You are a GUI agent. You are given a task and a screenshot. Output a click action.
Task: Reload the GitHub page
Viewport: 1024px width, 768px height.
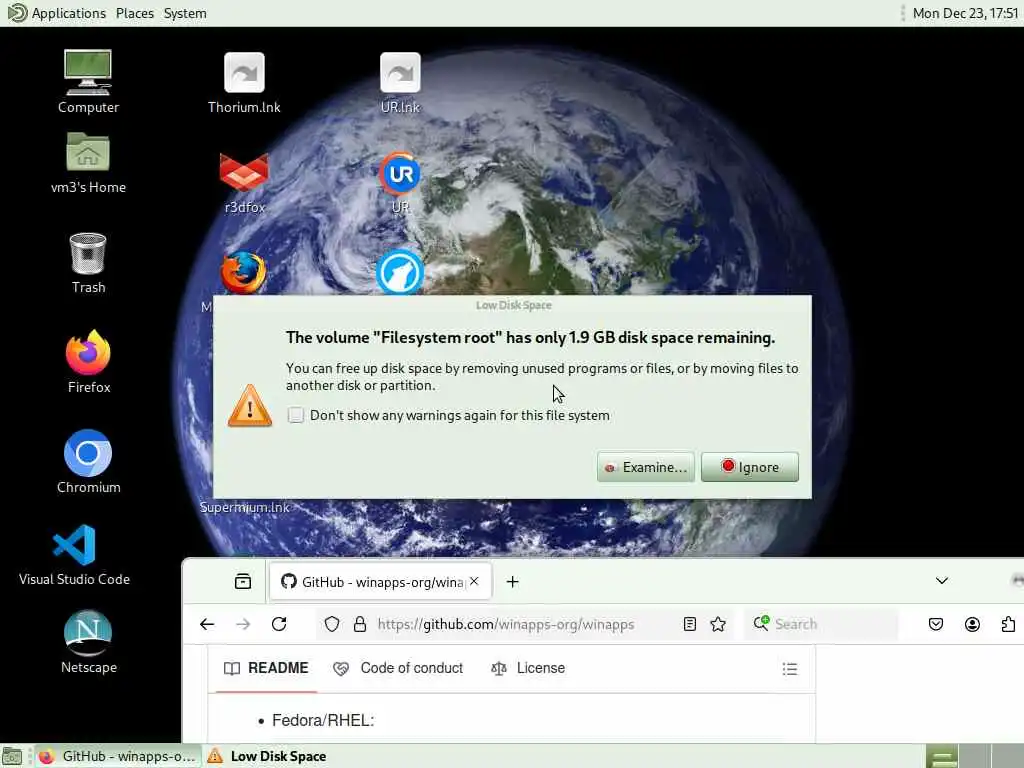(x=279, y=624)
